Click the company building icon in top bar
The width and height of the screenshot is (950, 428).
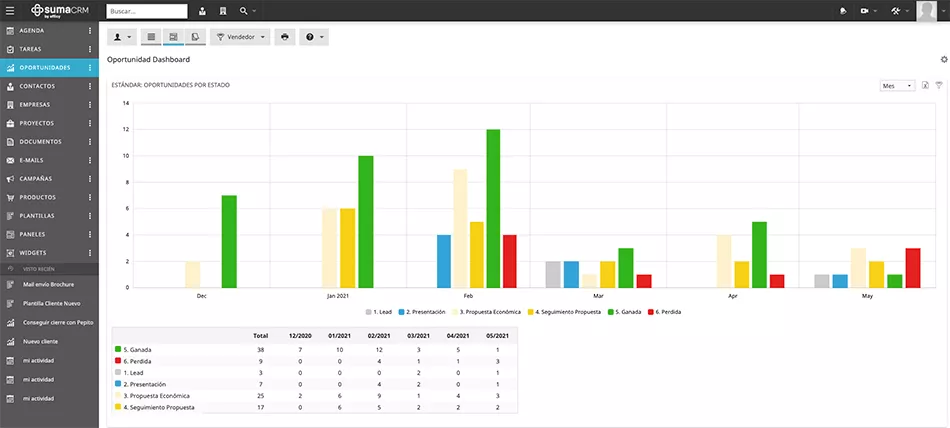[x=223, y=11]
